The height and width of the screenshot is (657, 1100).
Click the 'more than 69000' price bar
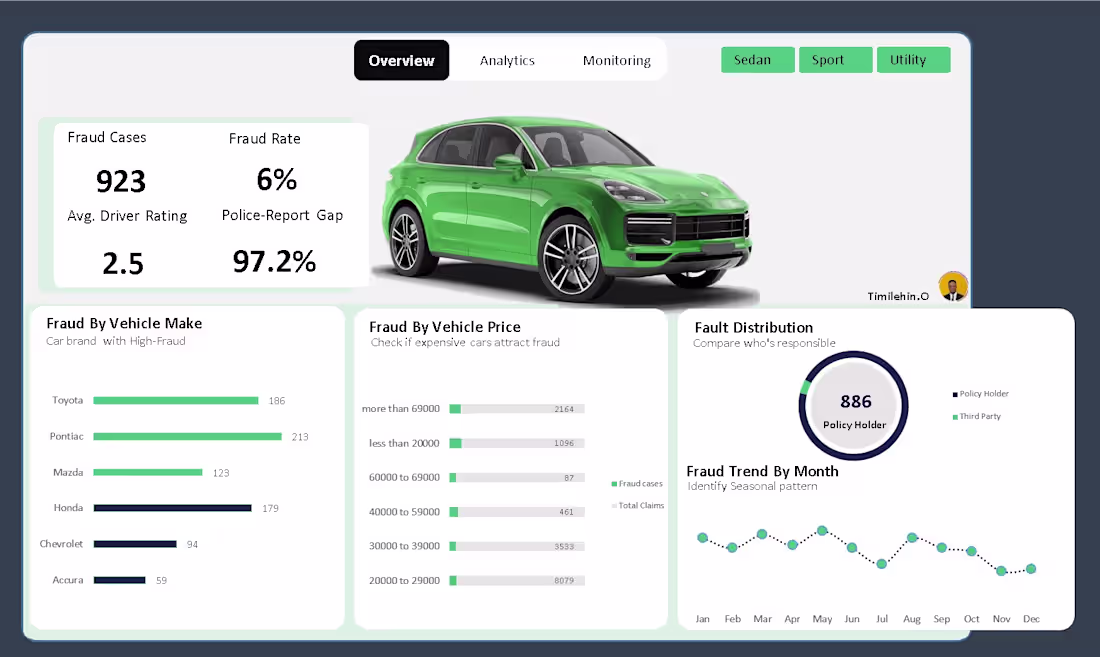point(517,409)
